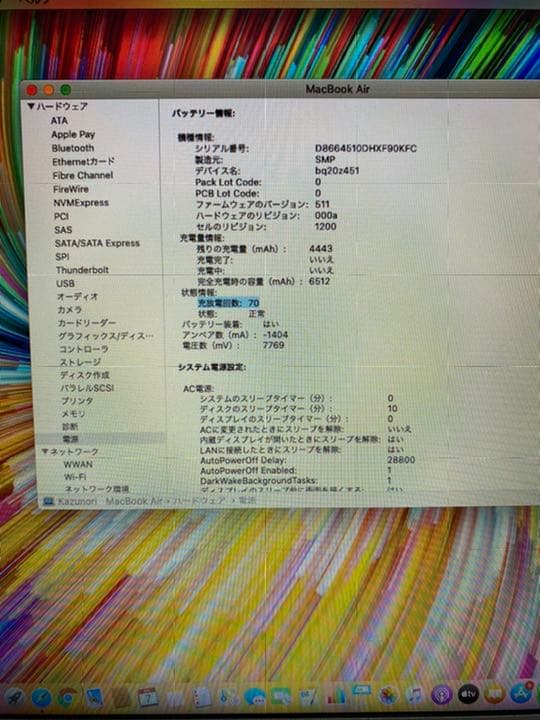540x720 pixels.
Task: Select NVMExpress in the sidebar
Action: point(81,203)
